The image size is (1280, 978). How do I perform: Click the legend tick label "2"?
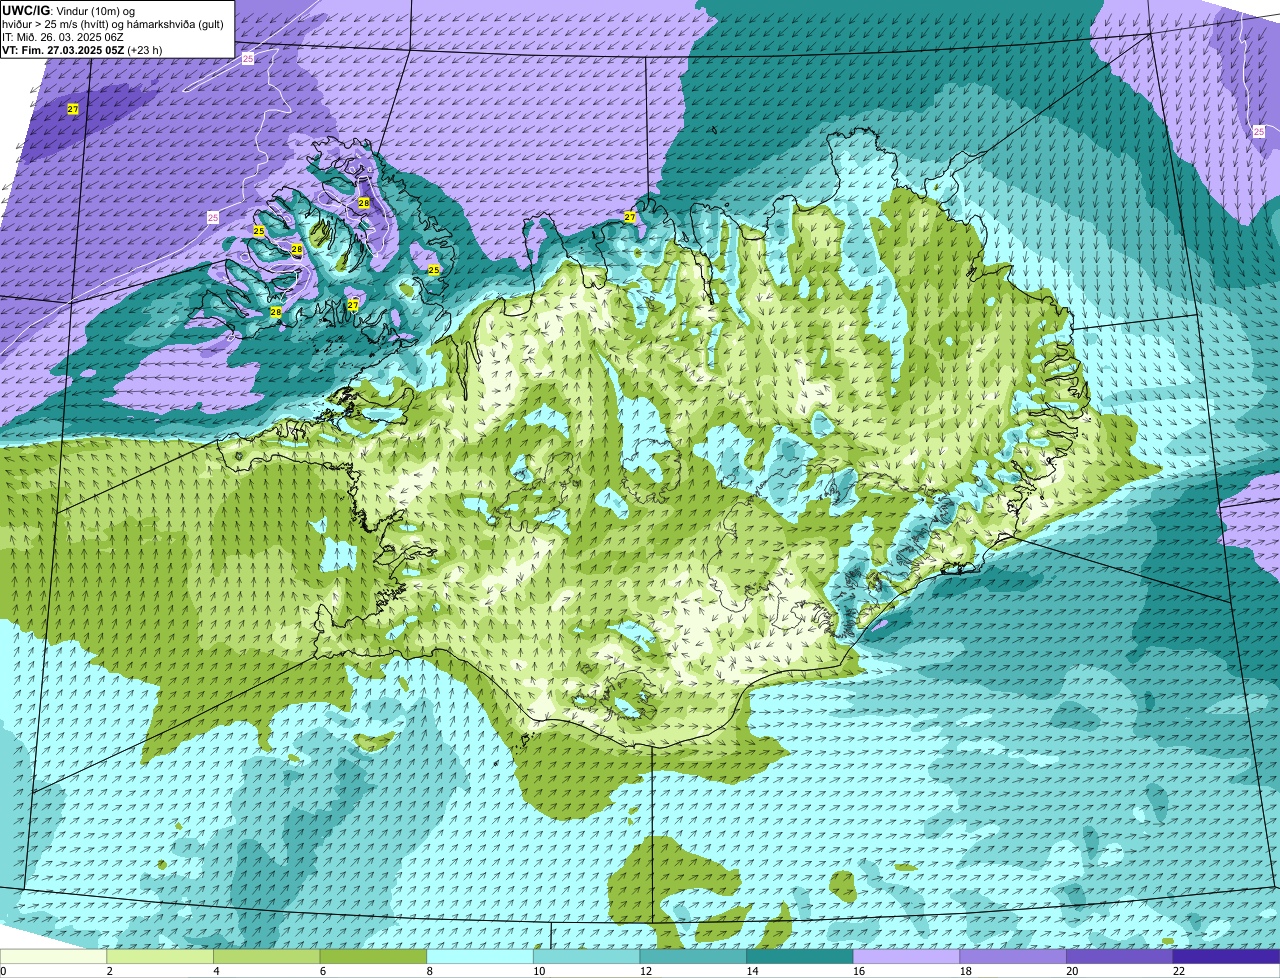(109, 971)
